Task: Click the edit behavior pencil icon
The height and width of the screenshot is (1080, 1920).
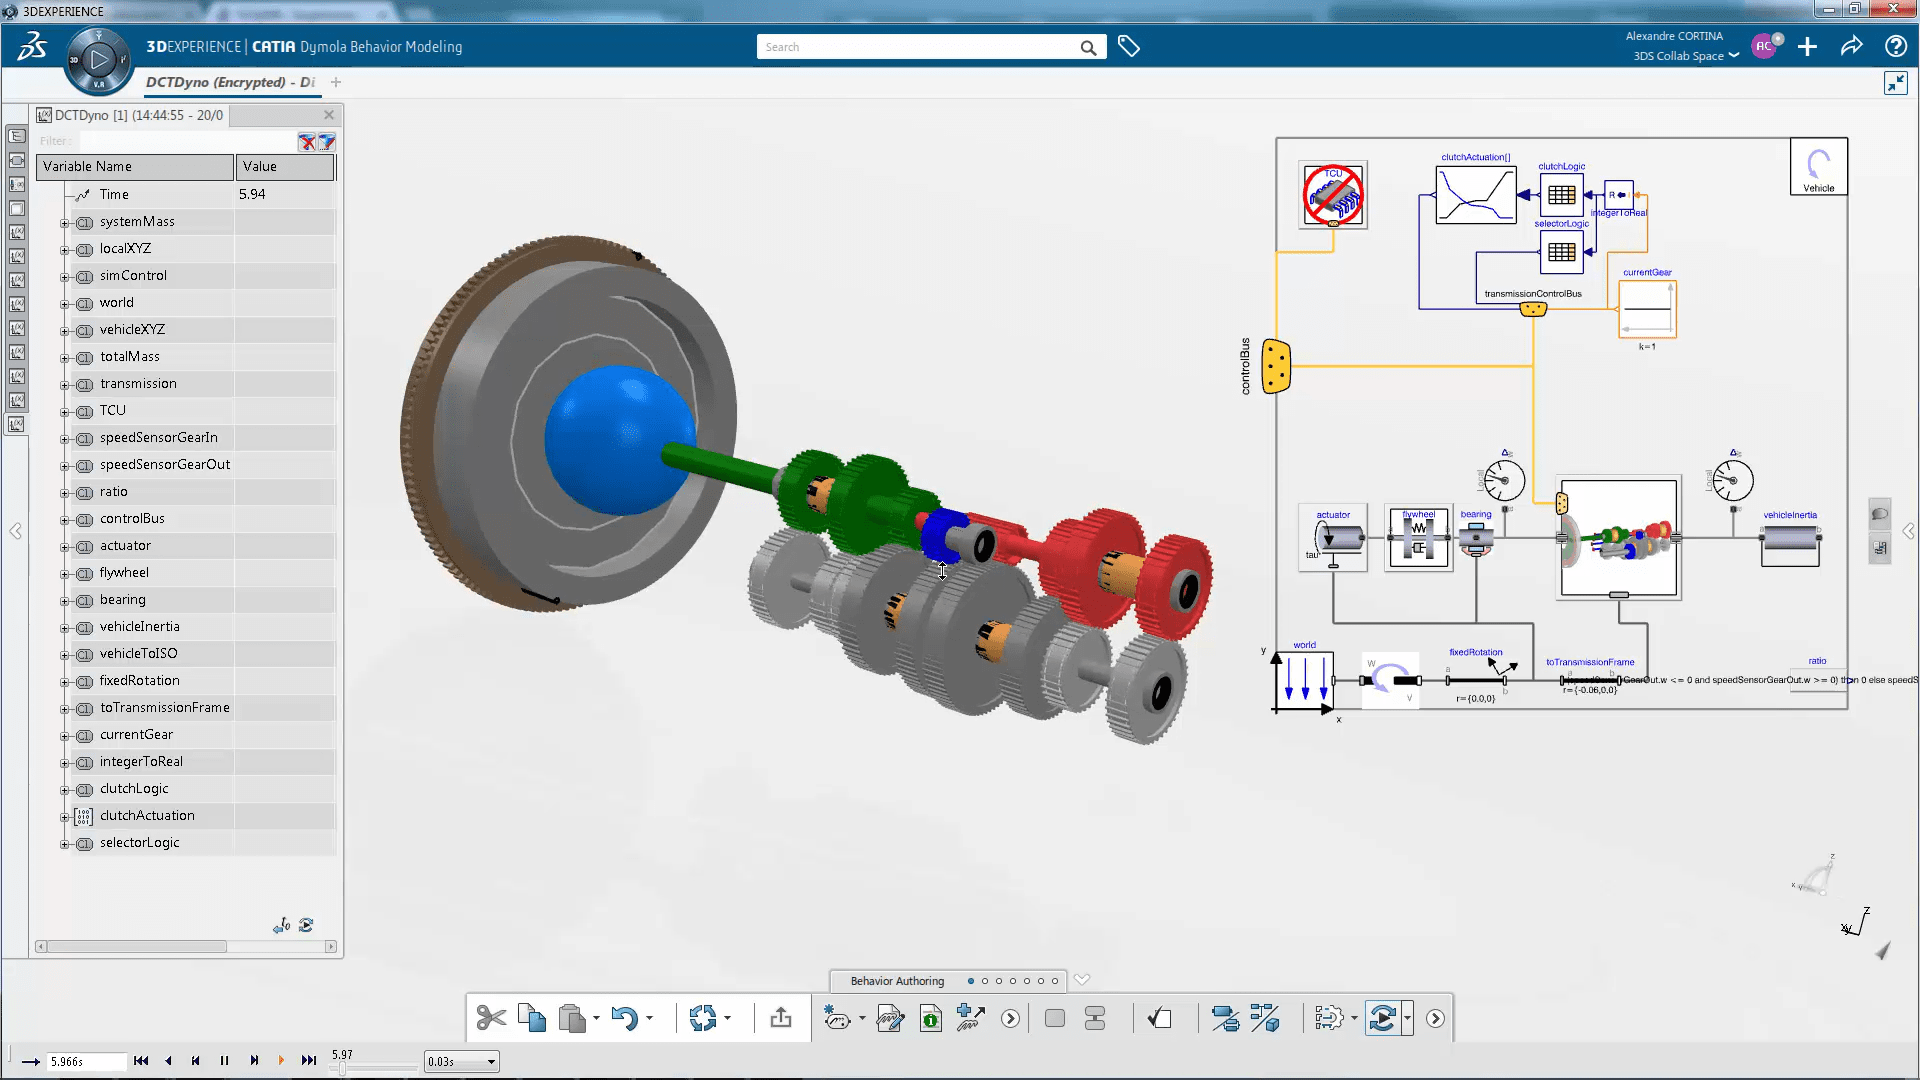Action: [889, 1018]
